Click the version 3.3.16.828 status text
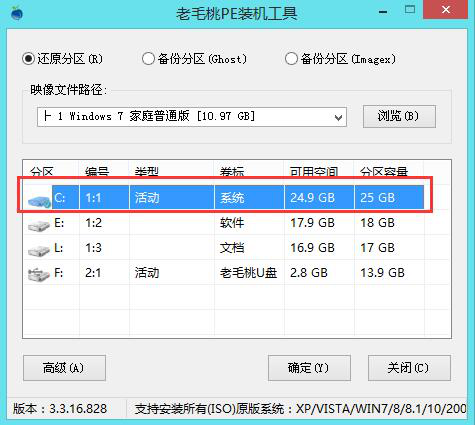This screenshot has width=475, height=425. [60, 409]
